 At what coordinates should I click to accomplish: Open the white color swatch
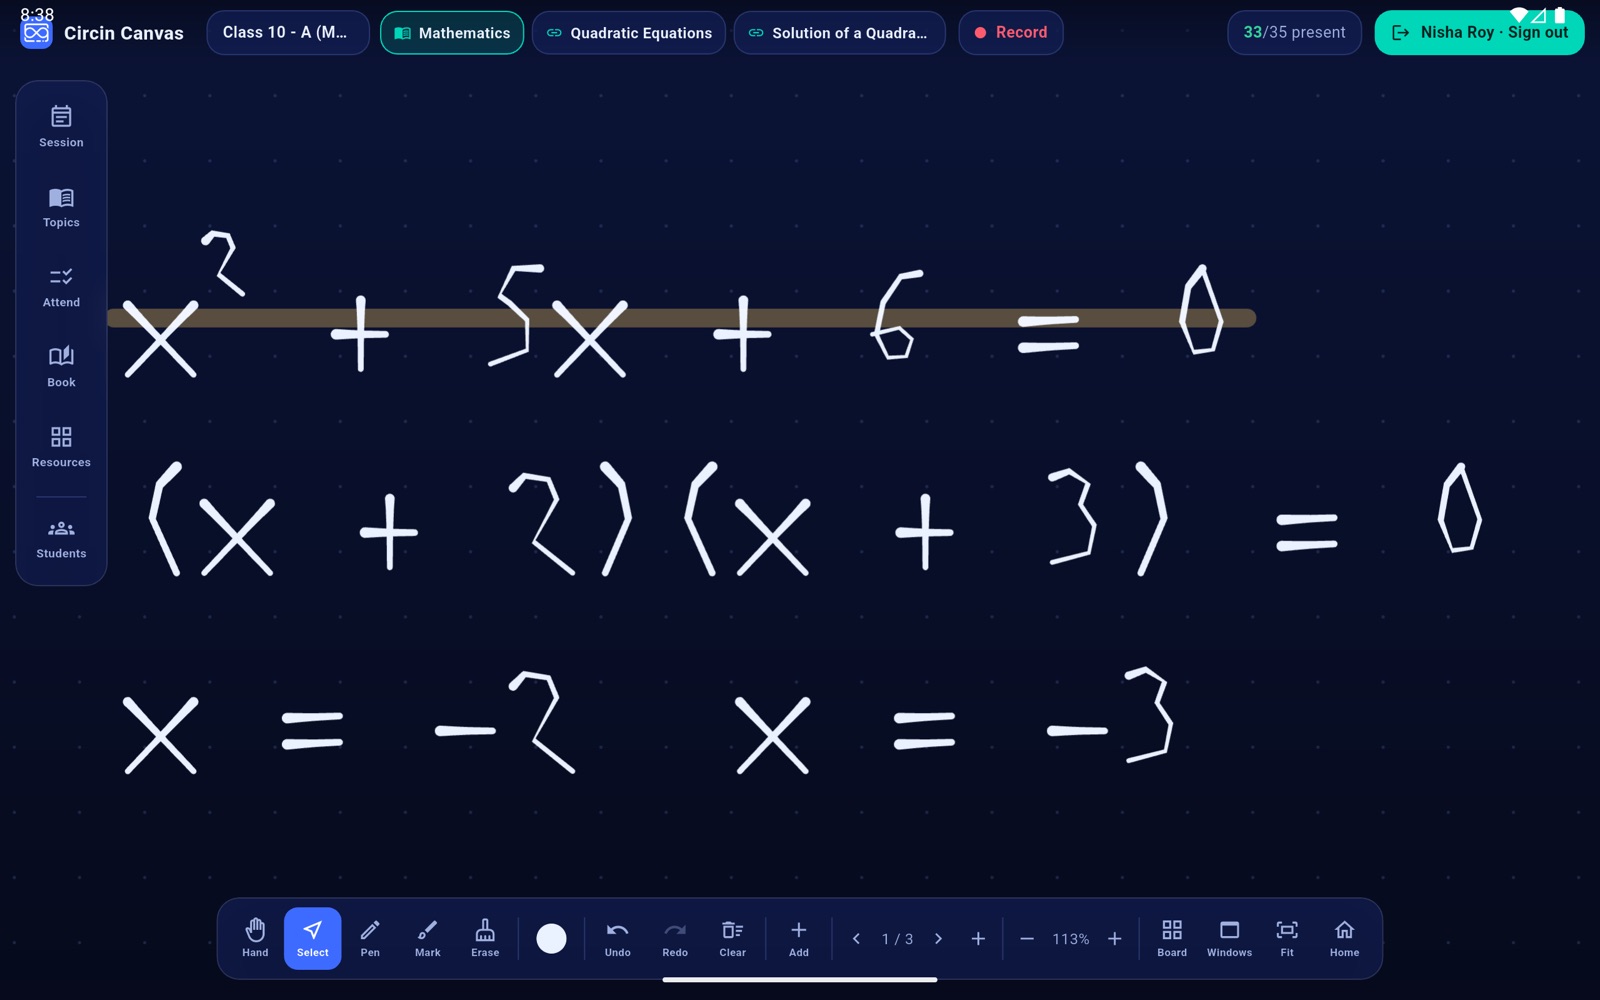coord(551,938)
